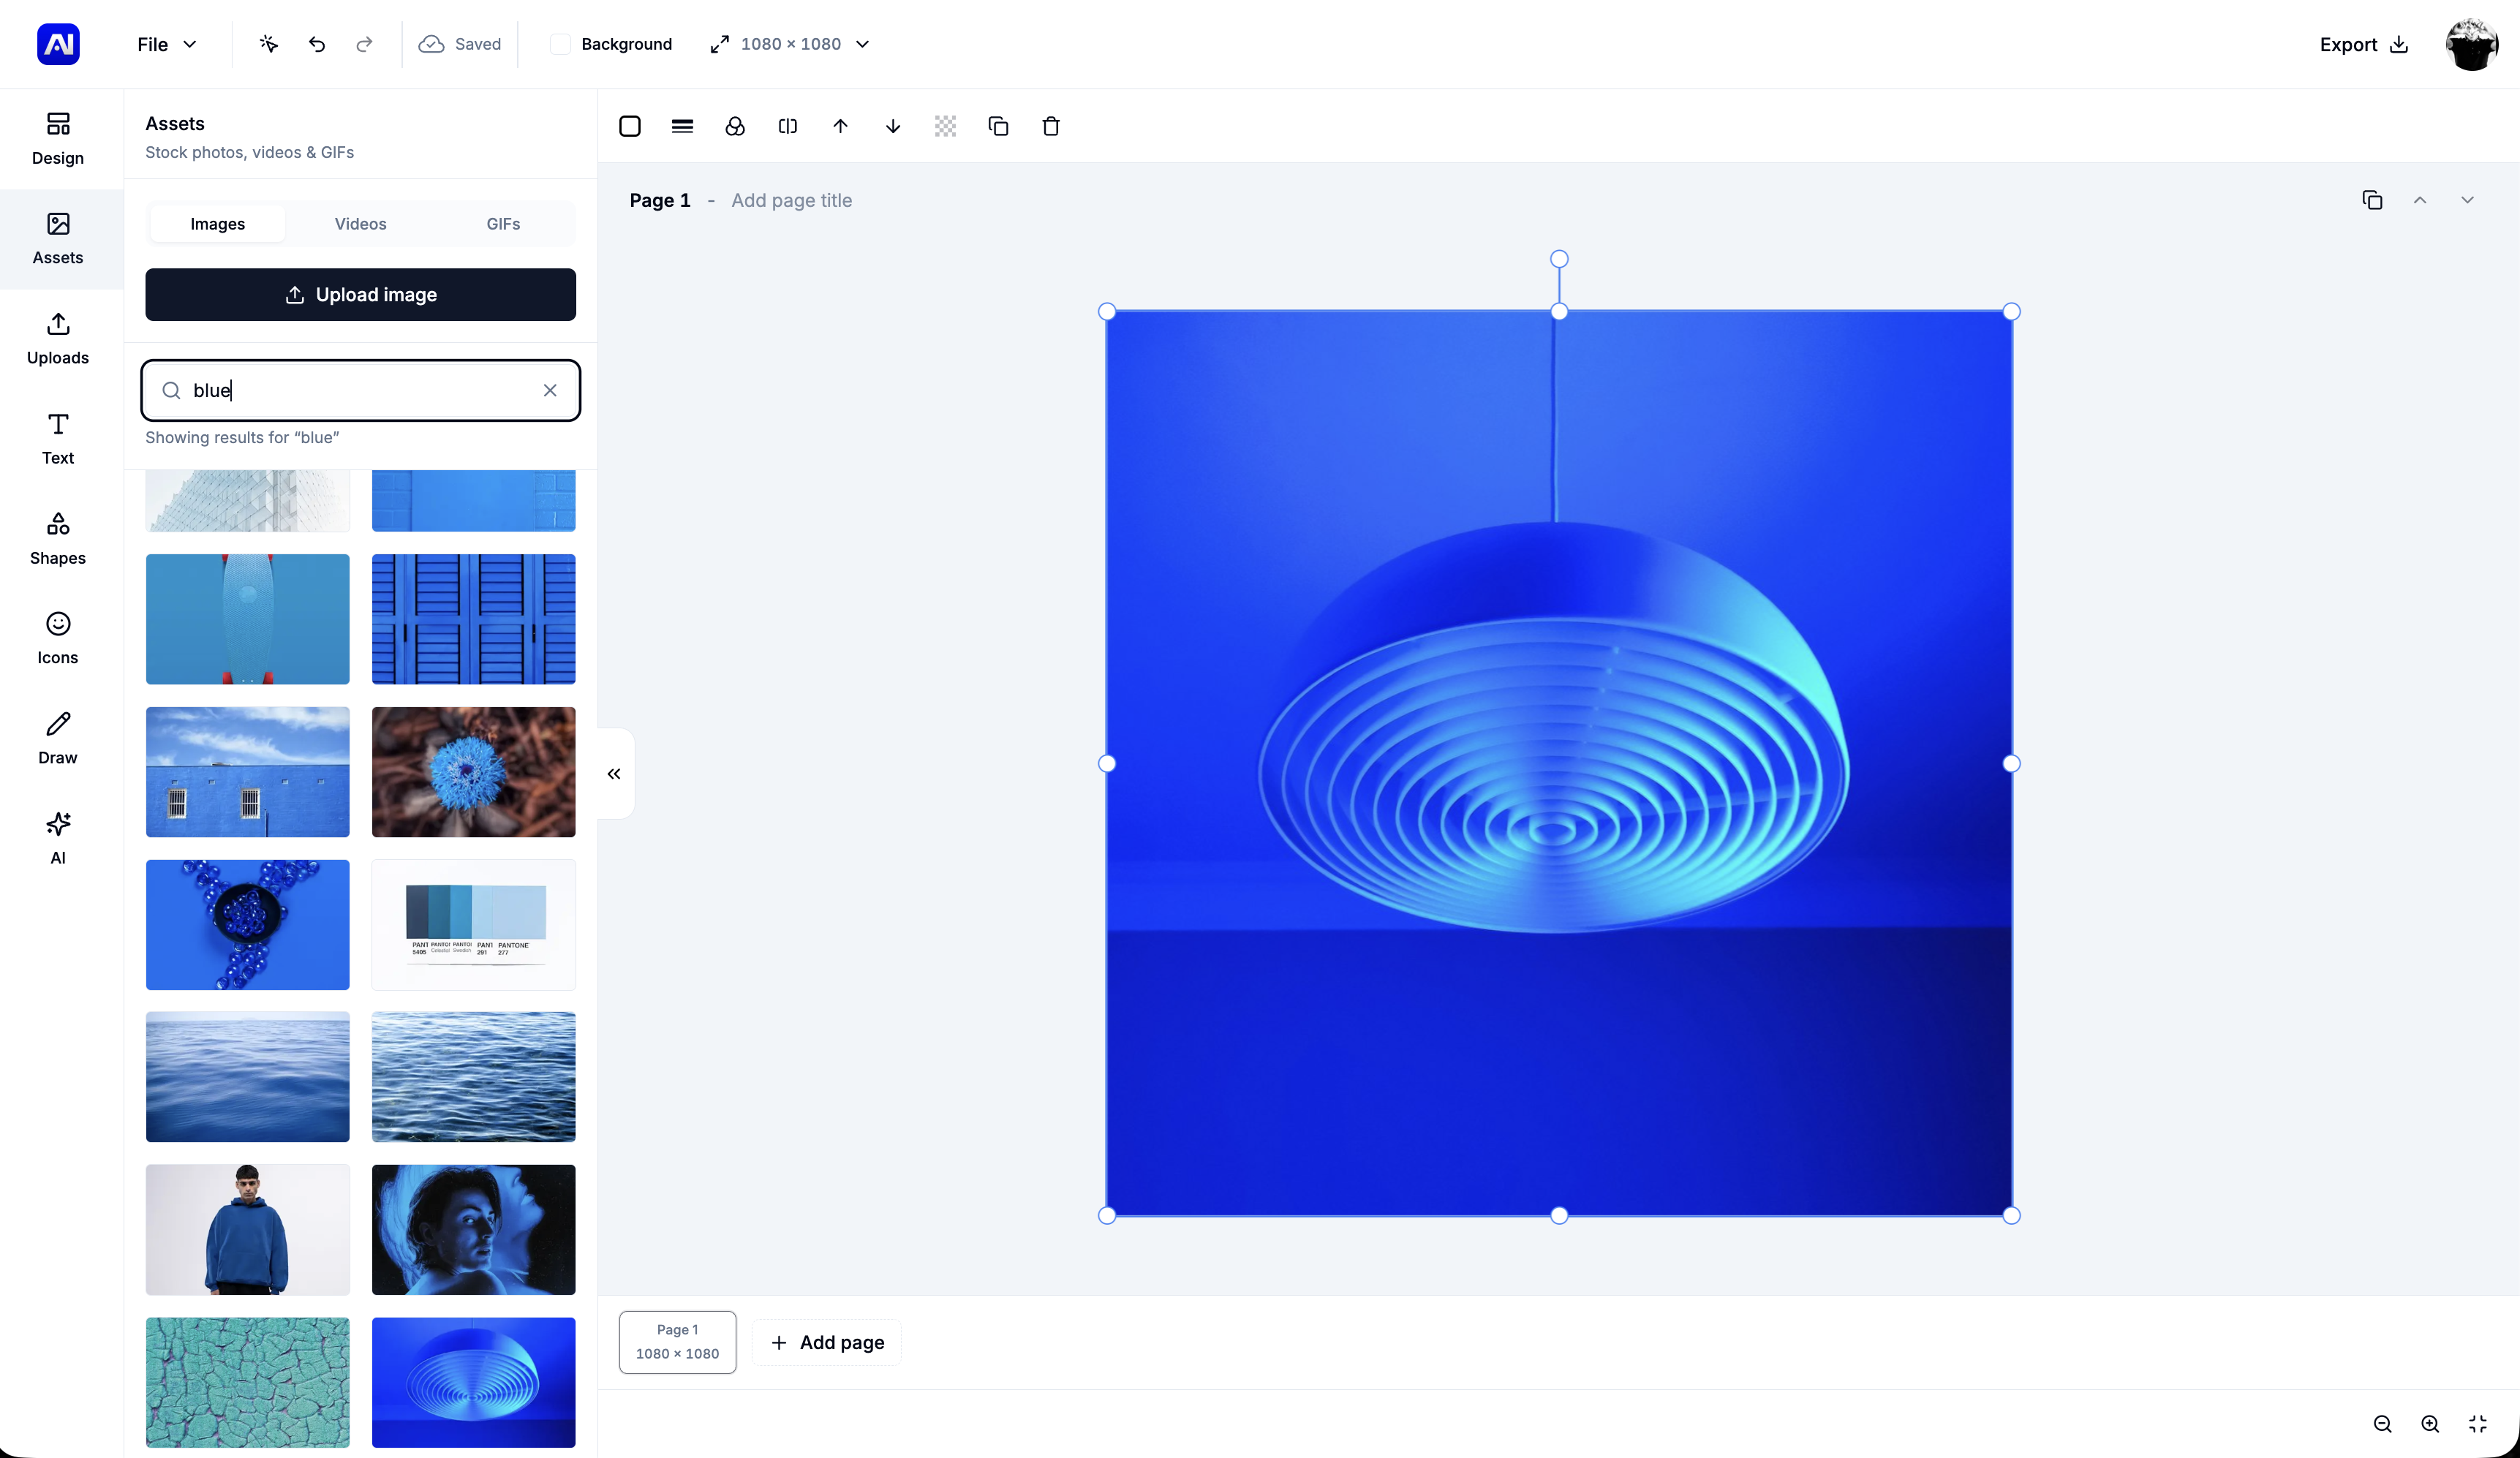Click the undo arrow icon

[x=317, y=44]
